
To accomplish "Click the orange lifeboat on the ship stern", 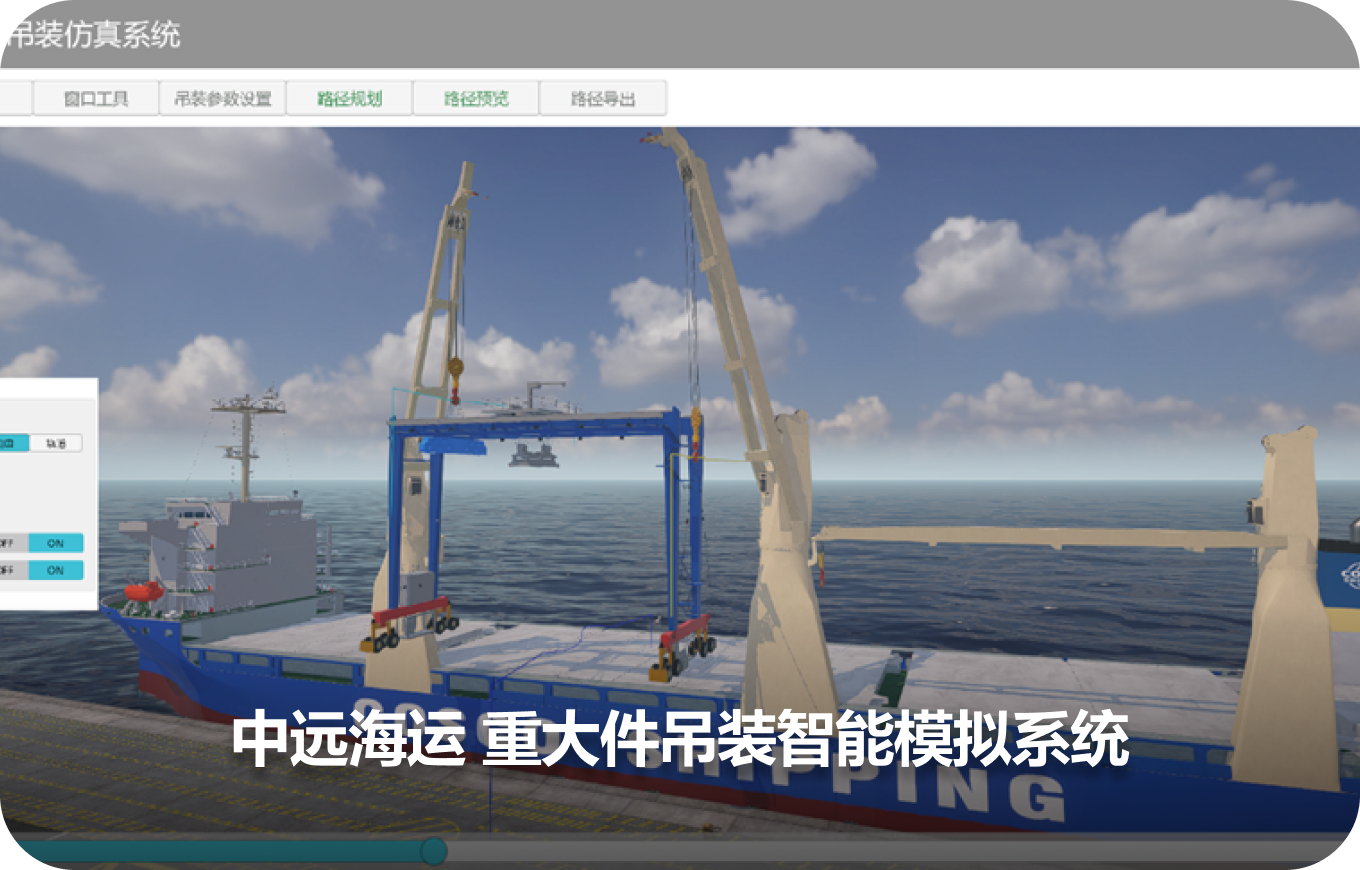I will tap(143, 591).
